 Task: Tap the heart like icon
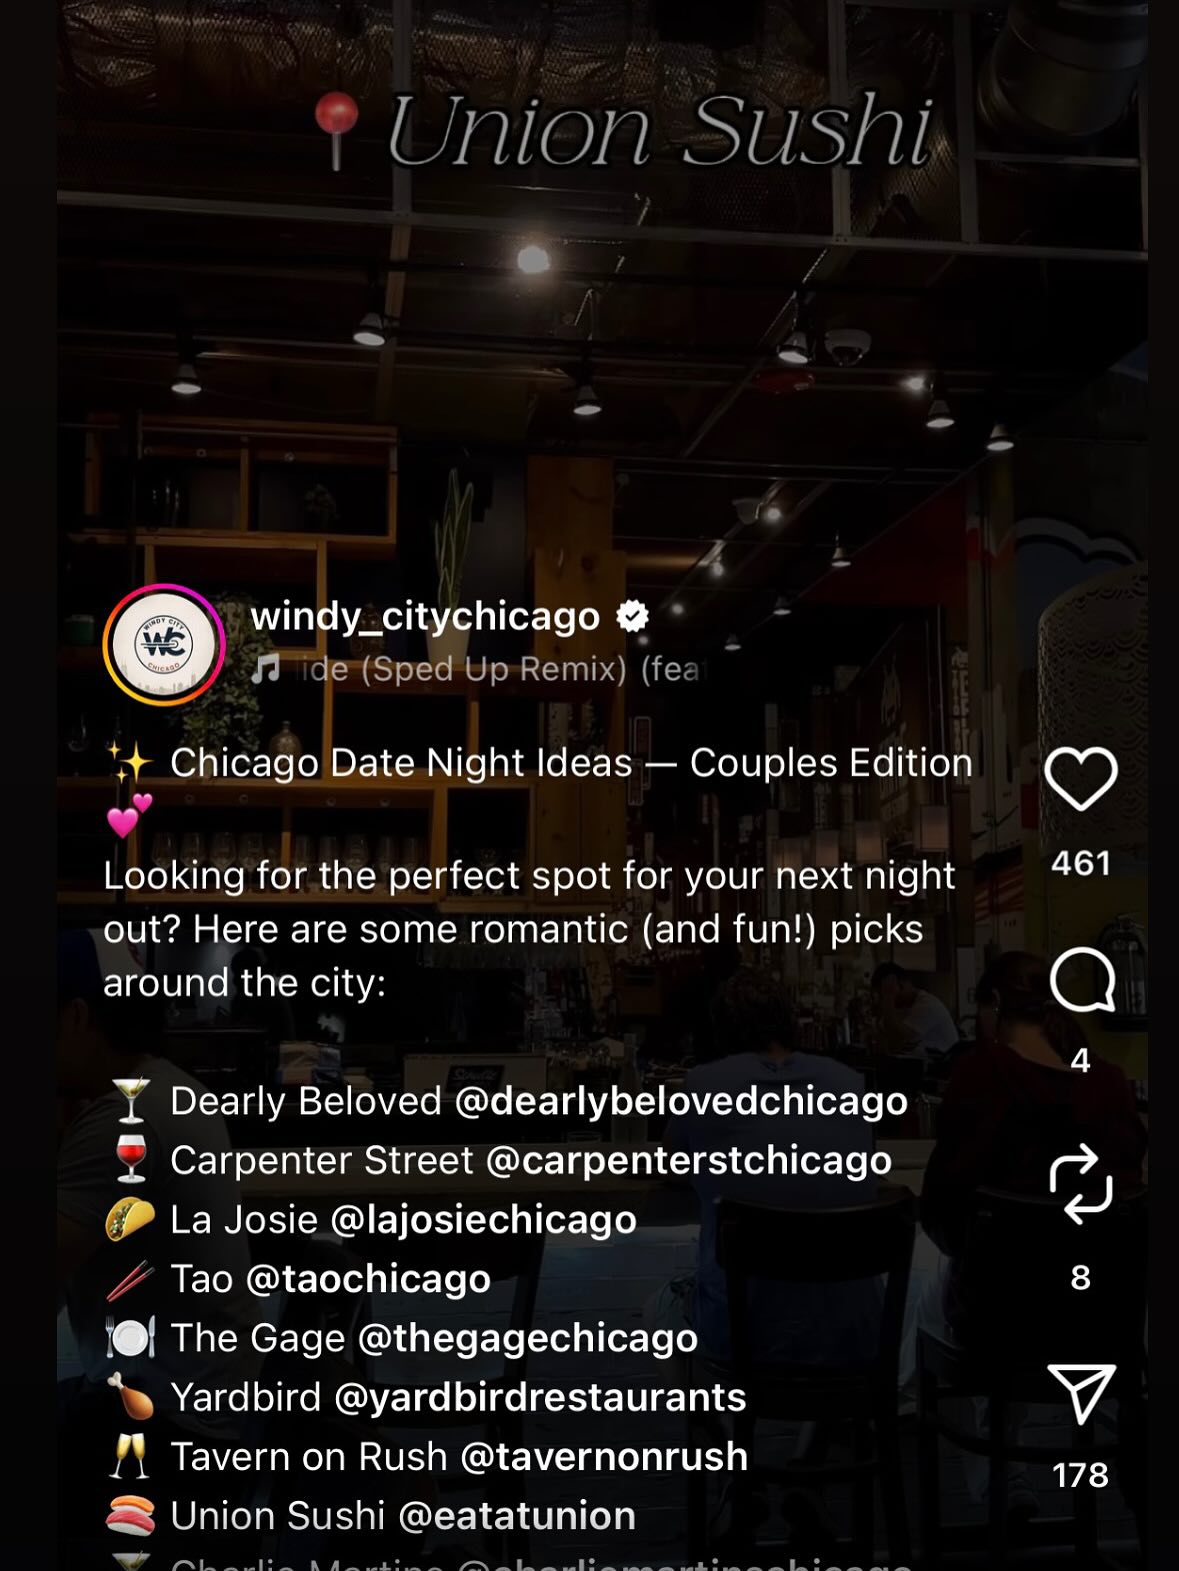[x=1080, y=779]
